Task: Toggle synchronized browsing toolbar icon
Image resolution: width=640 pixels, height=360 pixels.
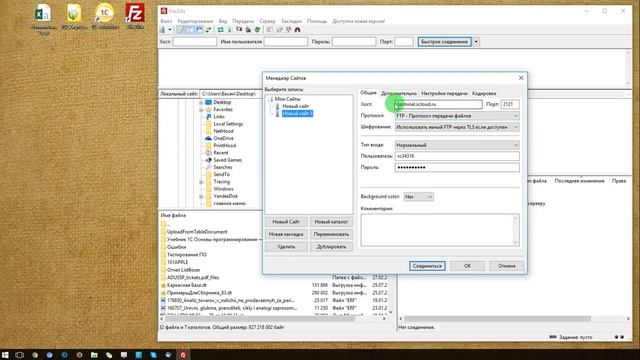Action: [288, 29]
